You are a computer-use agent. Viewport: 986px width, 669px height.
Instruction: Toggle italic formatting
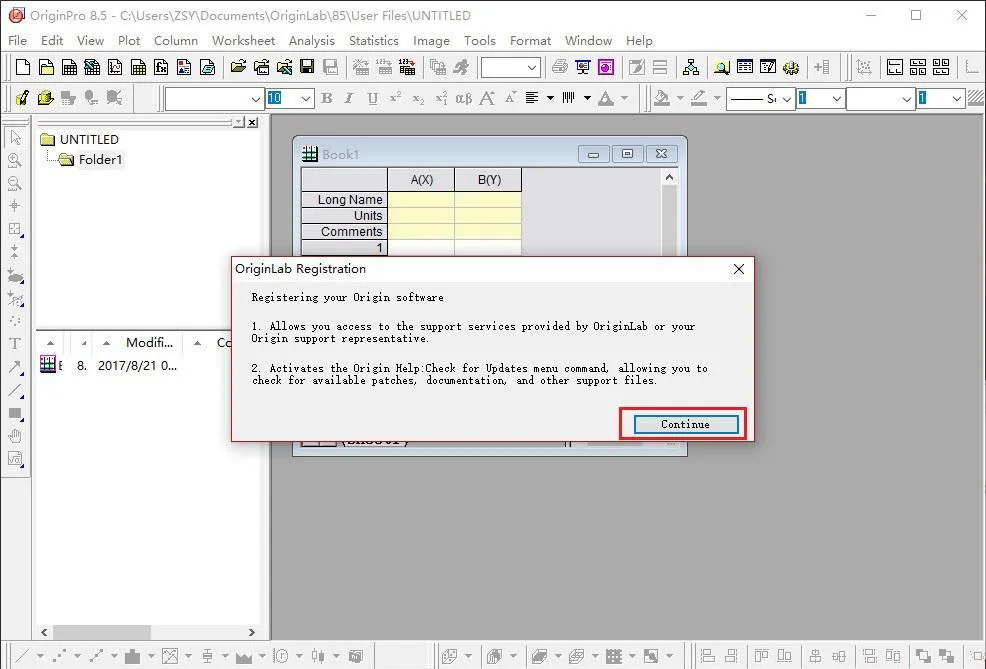tap(349, 98)
